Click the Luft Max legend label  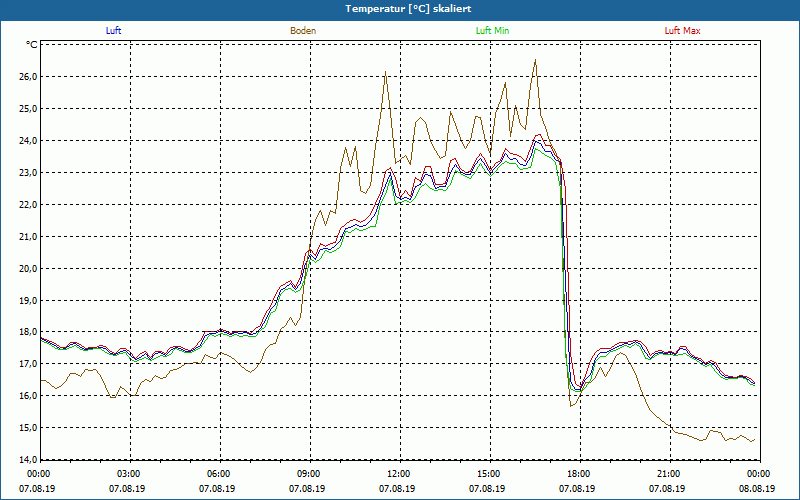tap(682, 31)
